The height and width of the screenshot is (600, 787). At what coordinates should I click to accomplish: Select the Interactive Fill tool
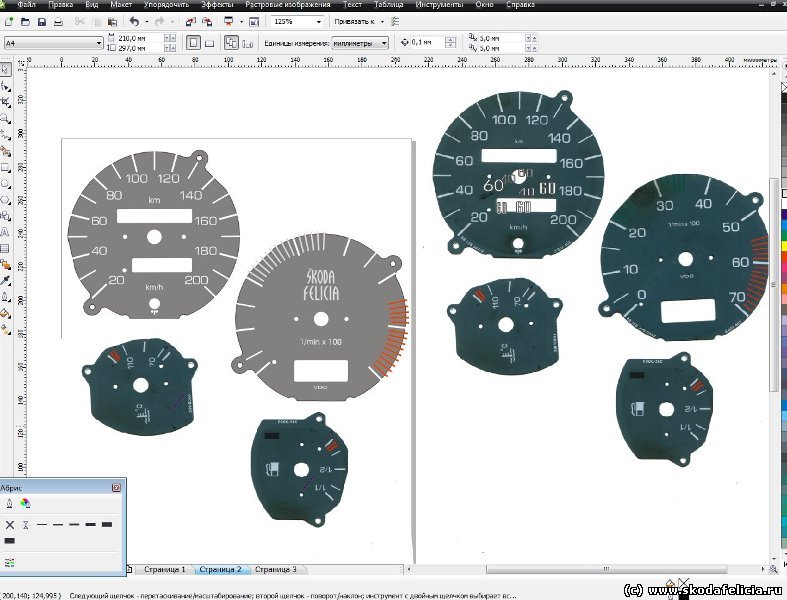5,330
